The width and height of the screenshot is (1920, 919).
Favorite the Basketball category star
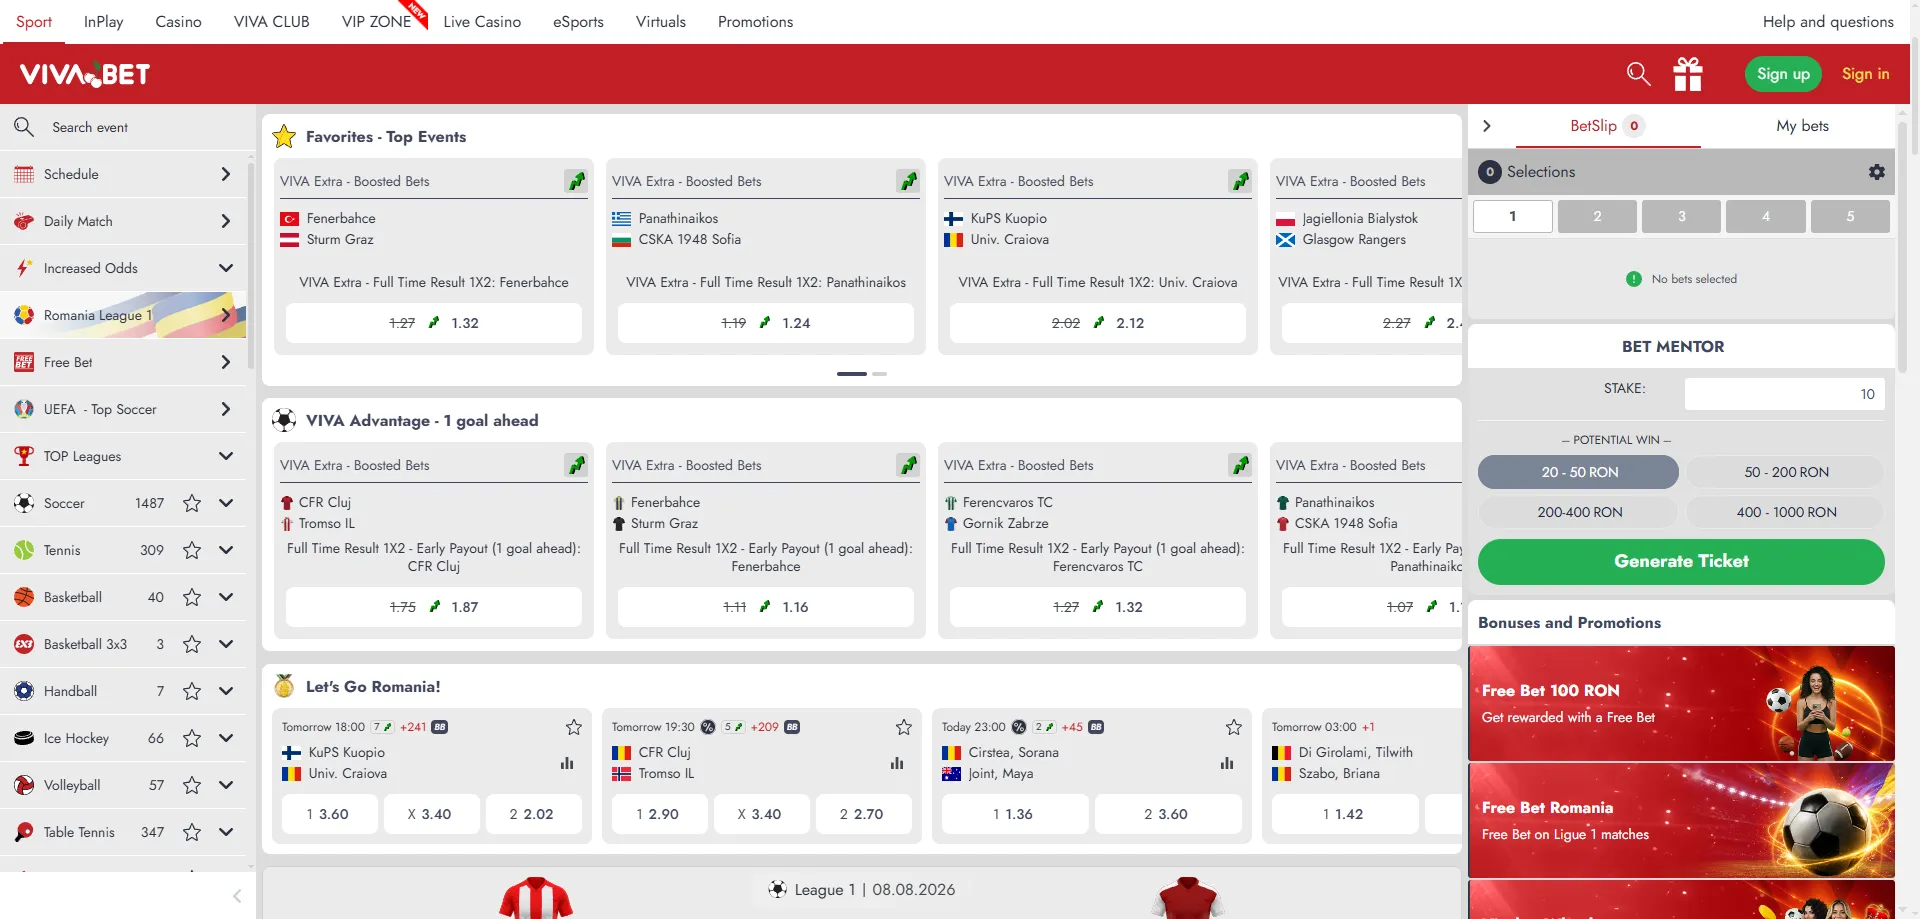point(192,597)
